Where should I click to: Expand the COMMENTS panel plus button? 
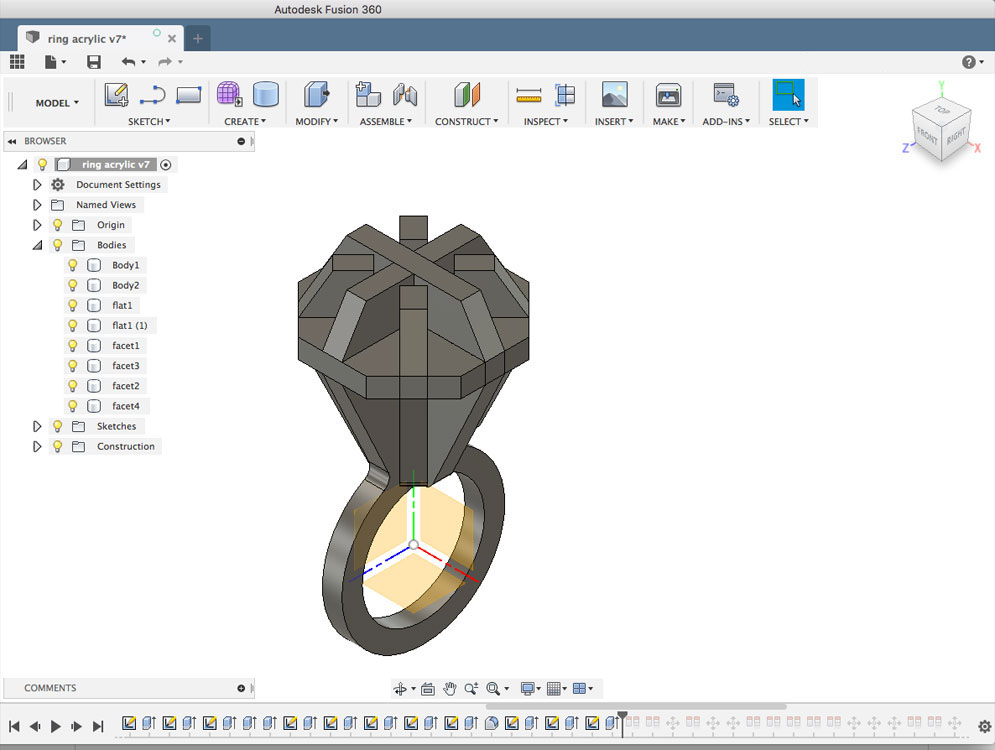241,688
